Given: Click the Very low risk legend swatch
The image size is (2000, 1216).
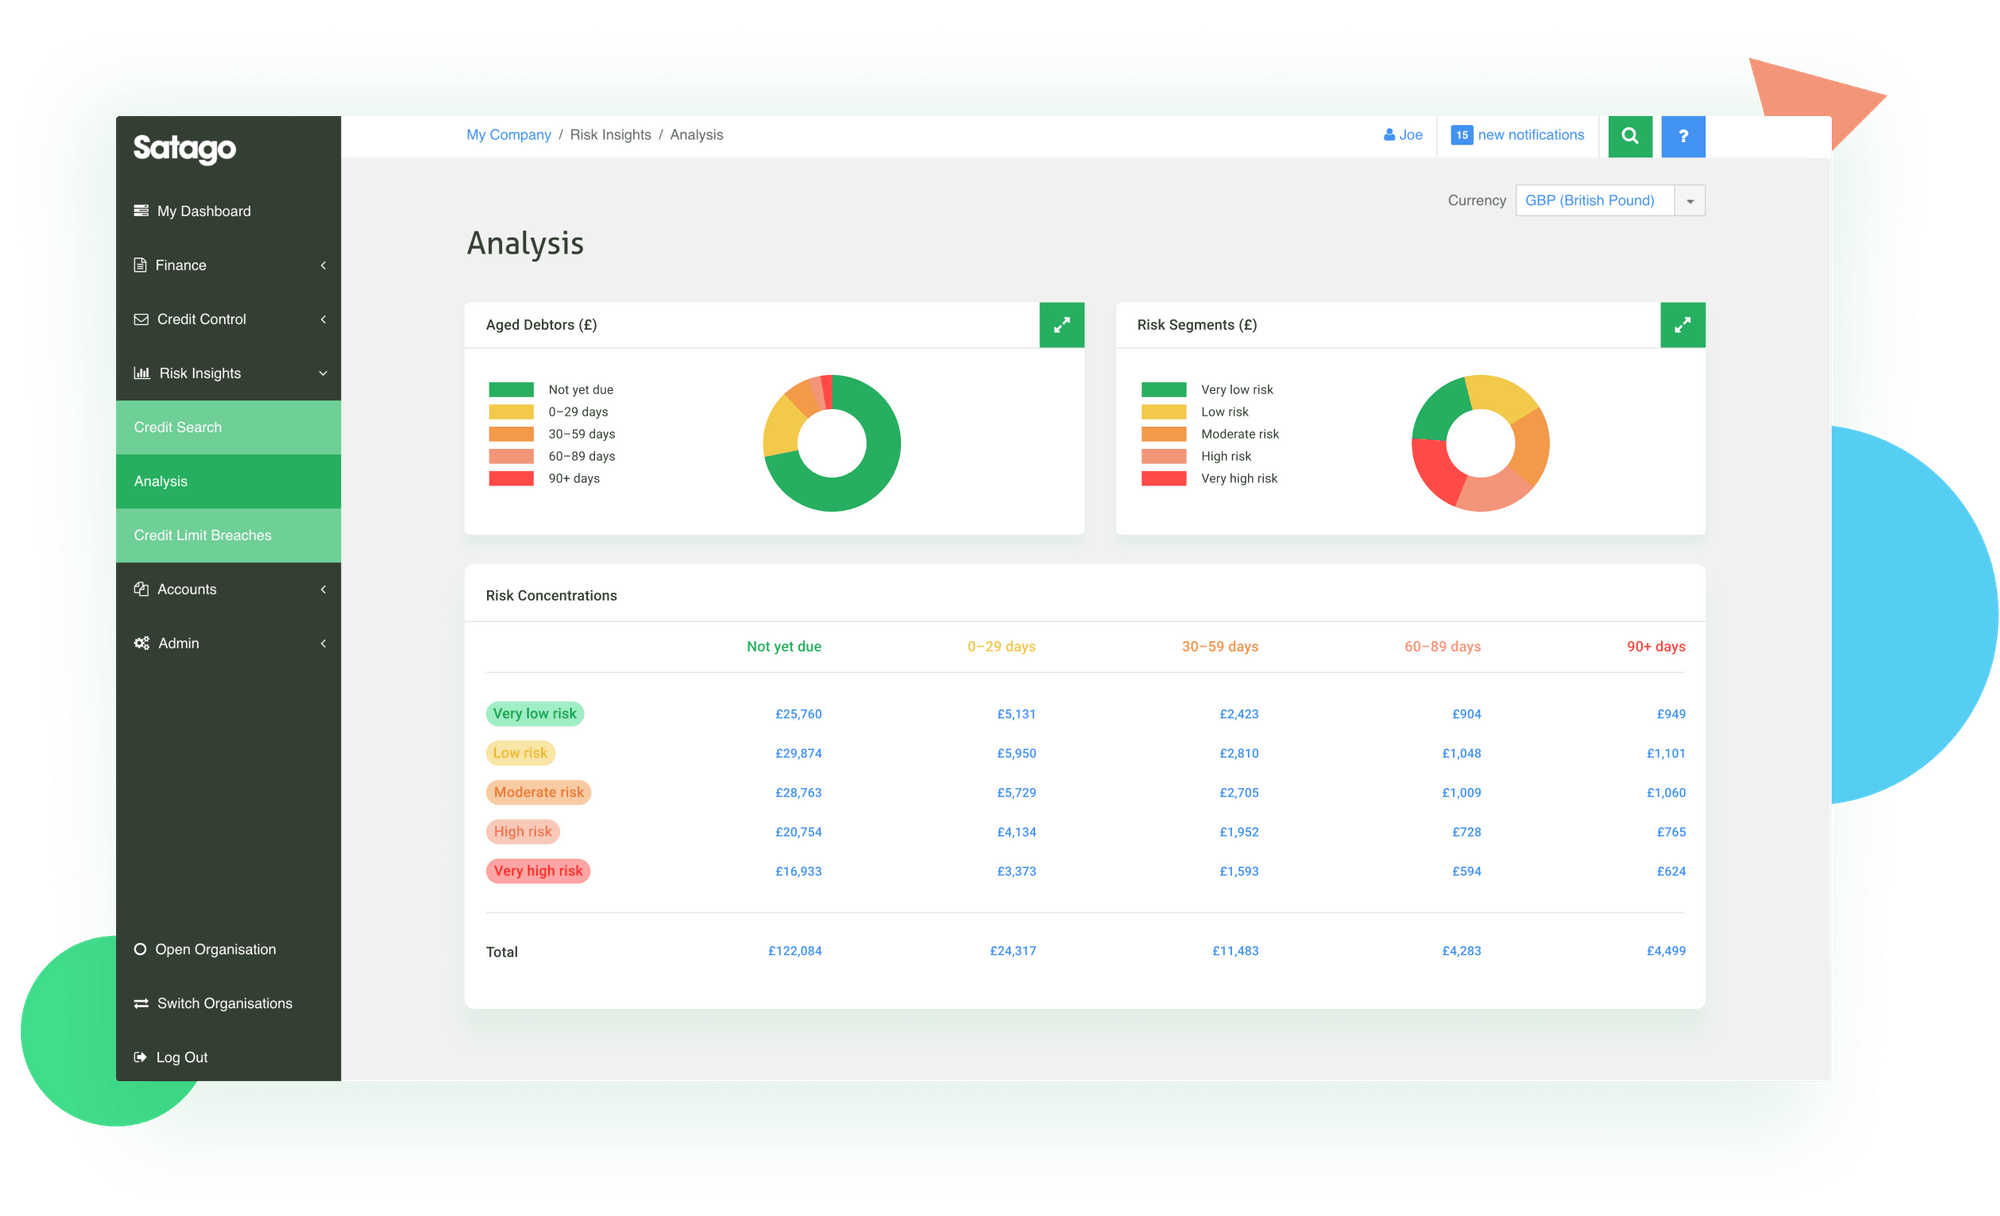Looking at the screenshot, I should [1164, 390].
